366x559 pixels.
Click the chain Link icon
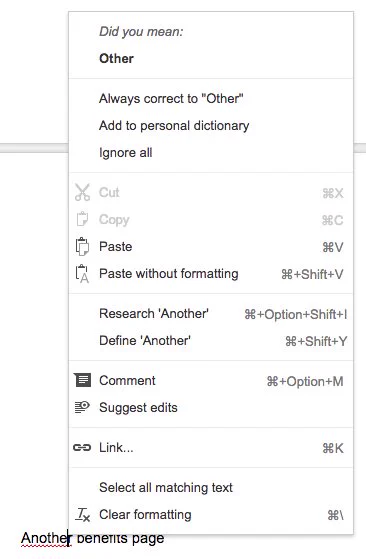pos(82,447)
